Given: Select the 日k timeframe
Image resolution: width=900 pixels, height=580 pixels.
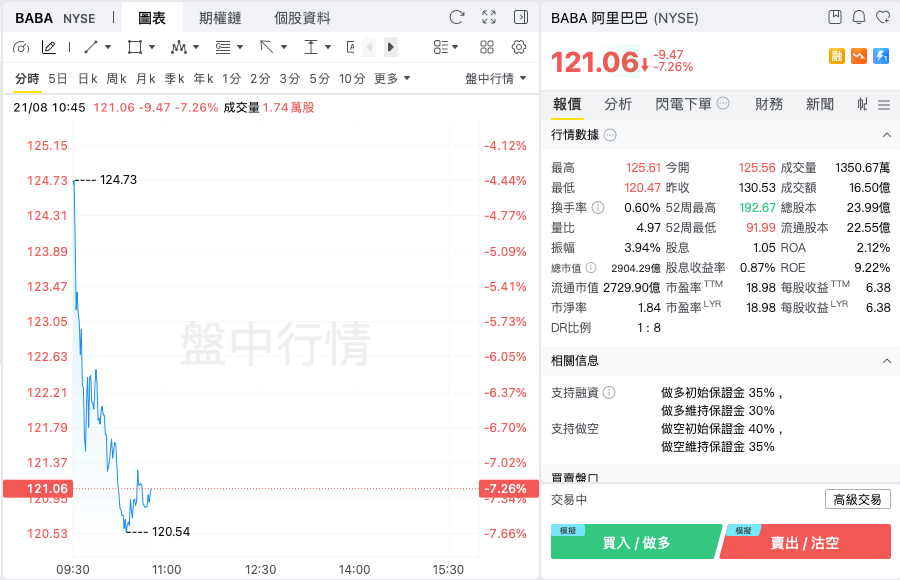Looking at the screenshot, I should 88,78.
